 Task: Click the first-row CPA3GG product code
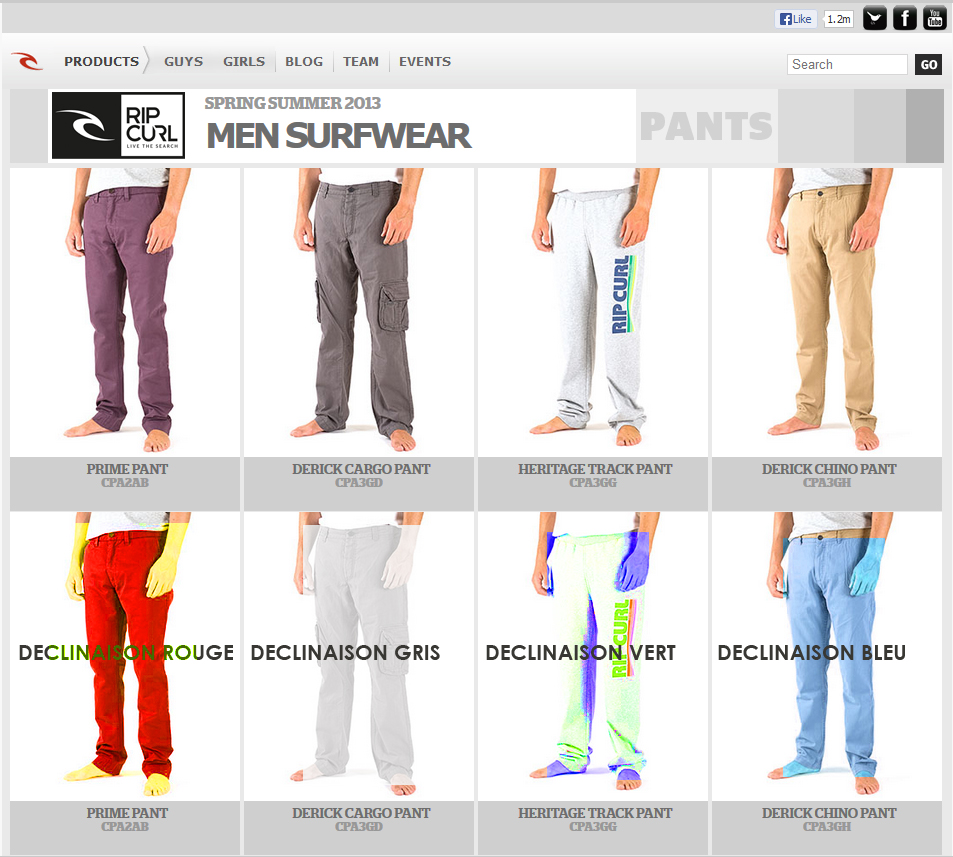point(593,483)
